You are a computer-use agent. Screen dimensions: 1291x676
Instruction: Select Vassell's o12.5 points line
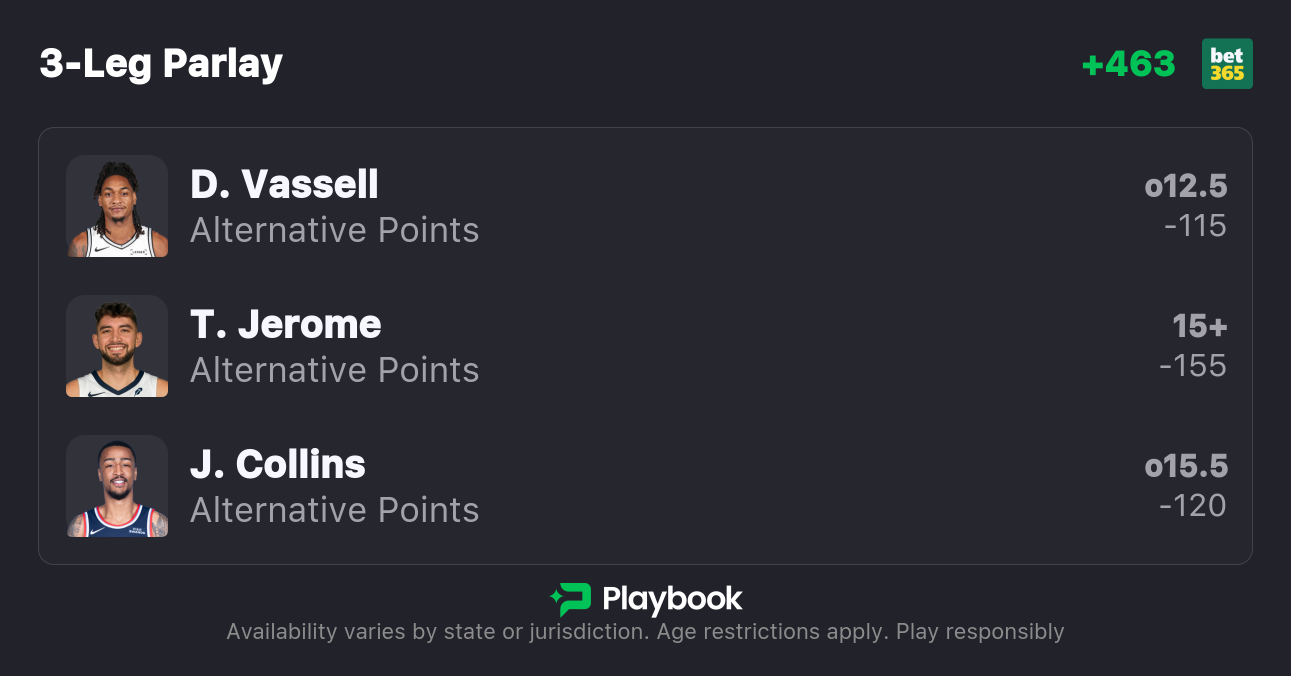[1185, 187]
